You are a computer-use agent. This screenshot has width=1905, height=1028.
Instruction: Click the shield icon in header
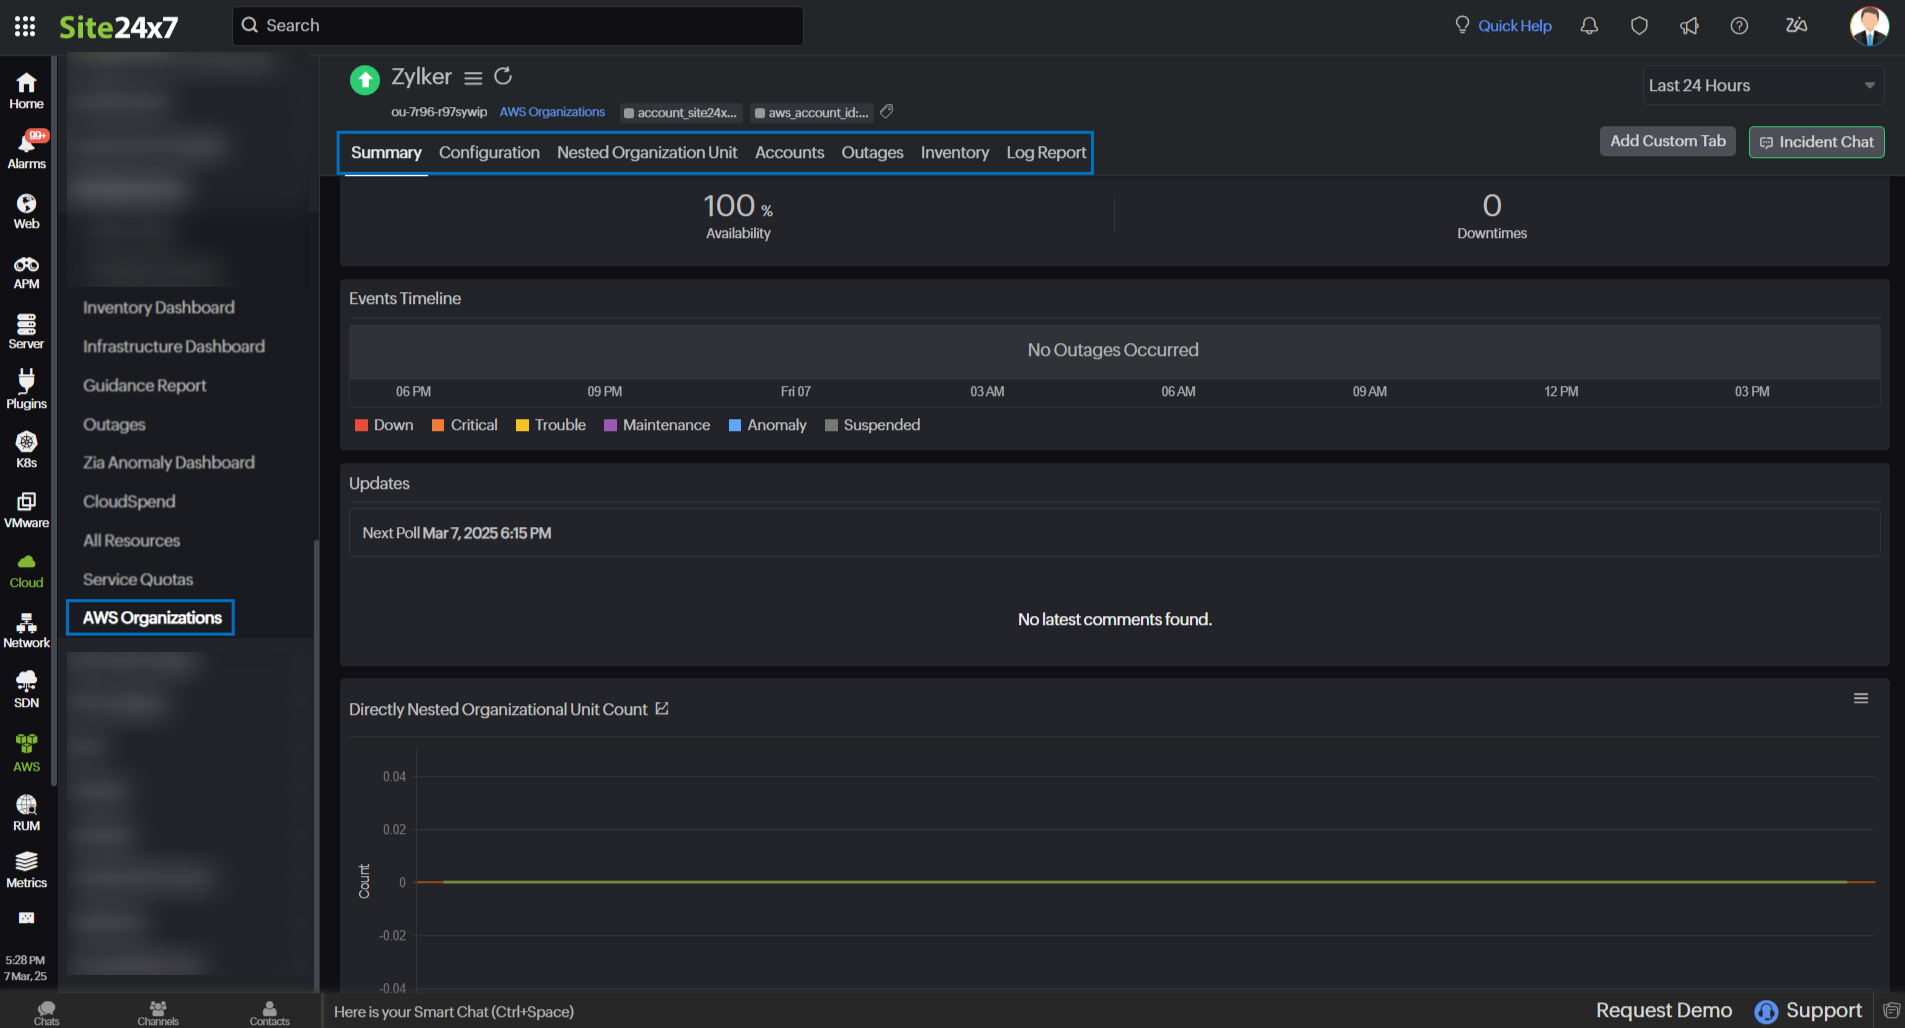(1639, 26)
